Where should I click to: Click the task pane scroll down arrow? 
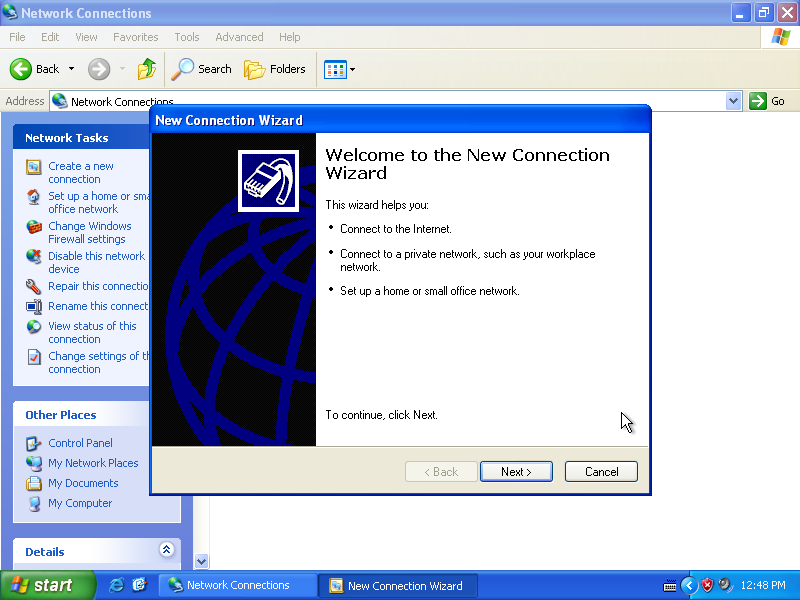point(202,561)
